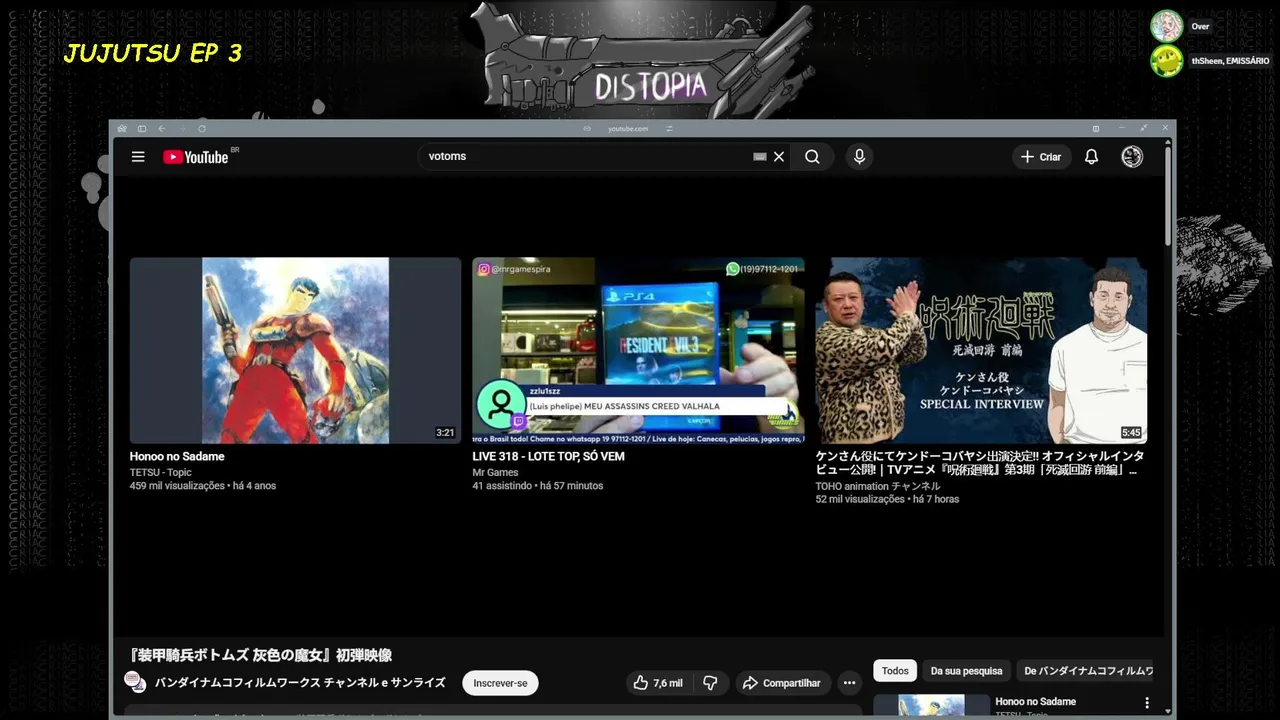Open the Honoo no Sadame video thumbnail
Image resolution: width=1280 pixels, height=720 pixels.
coord(295,350)
